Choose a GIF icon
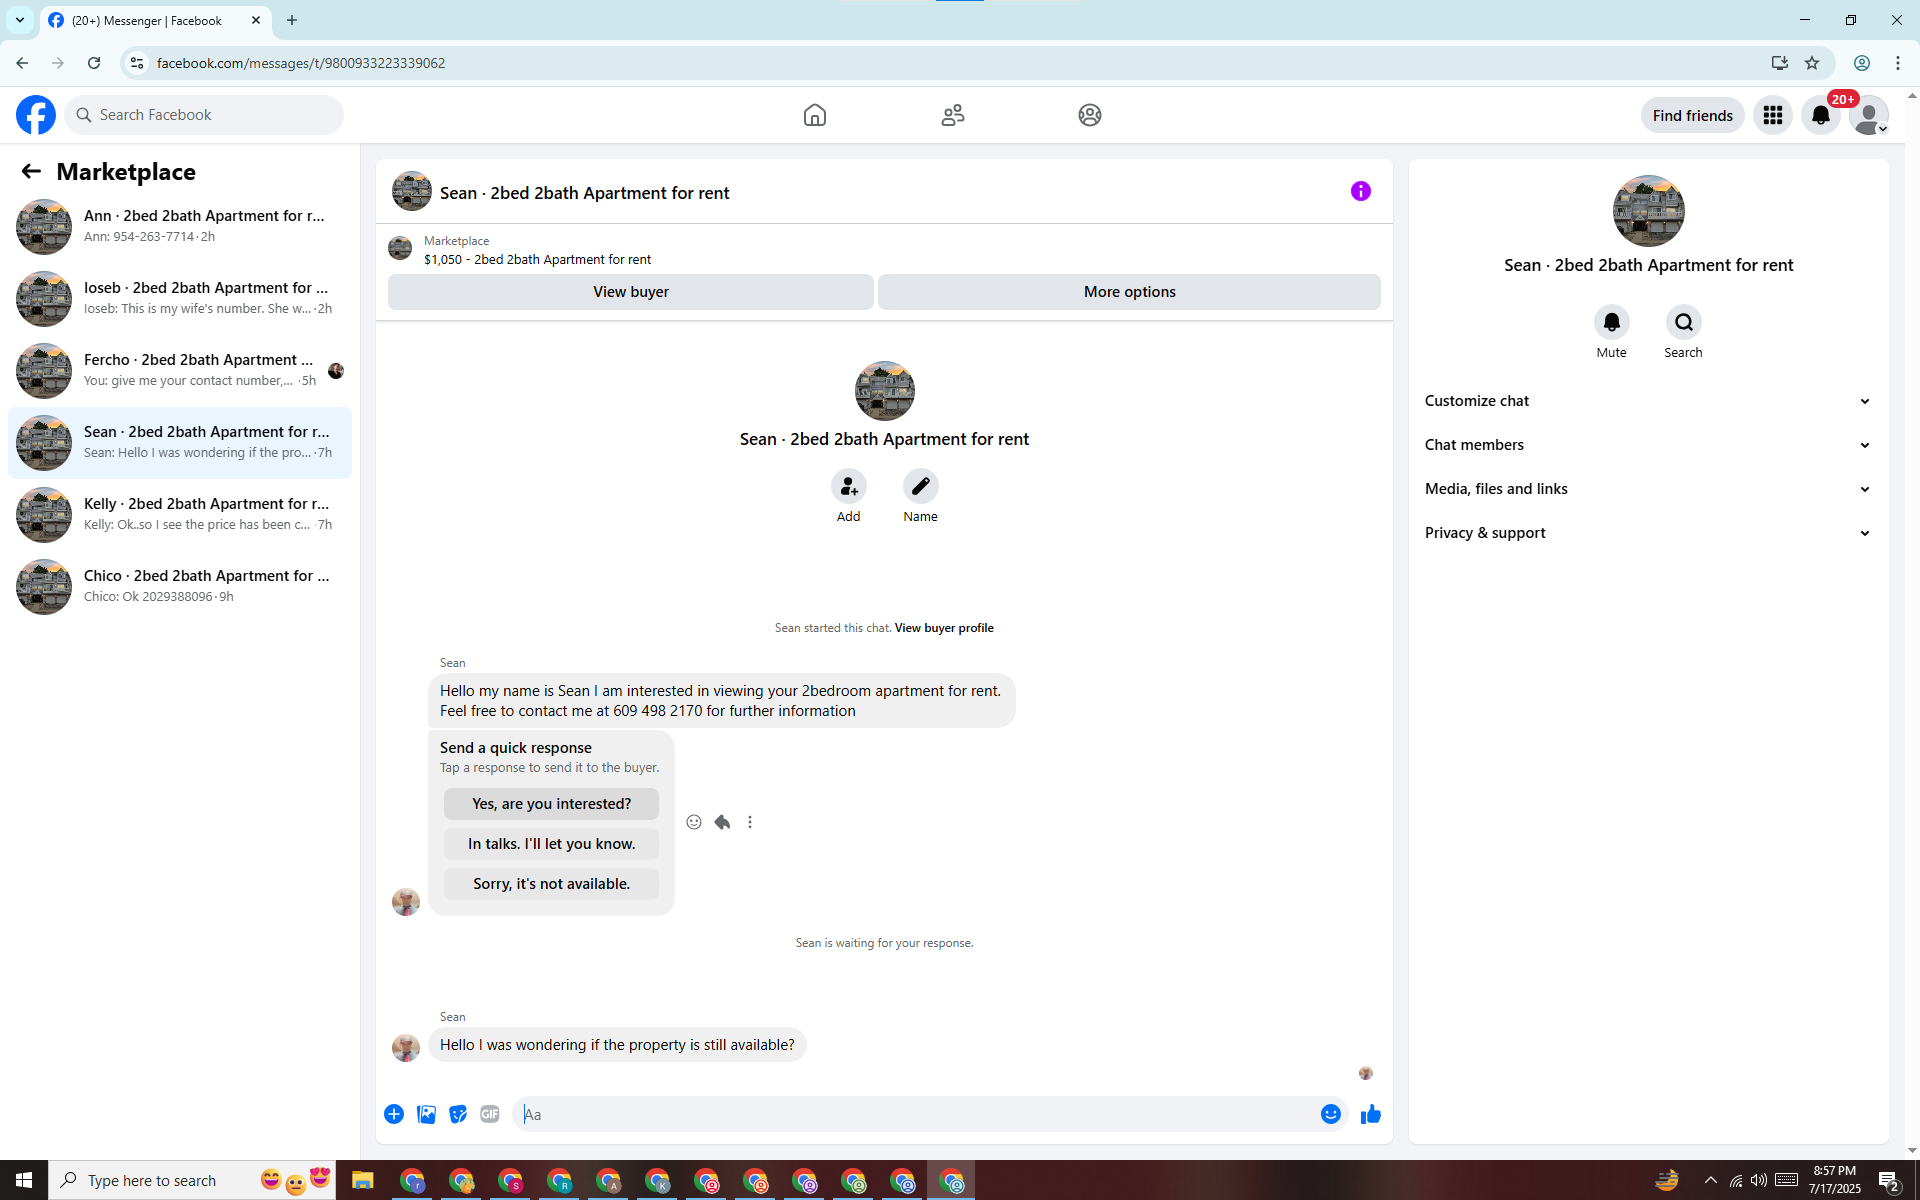The width and height of the screenshot is (1920, 1200). pyautogui.click(x=490, y=1114)
